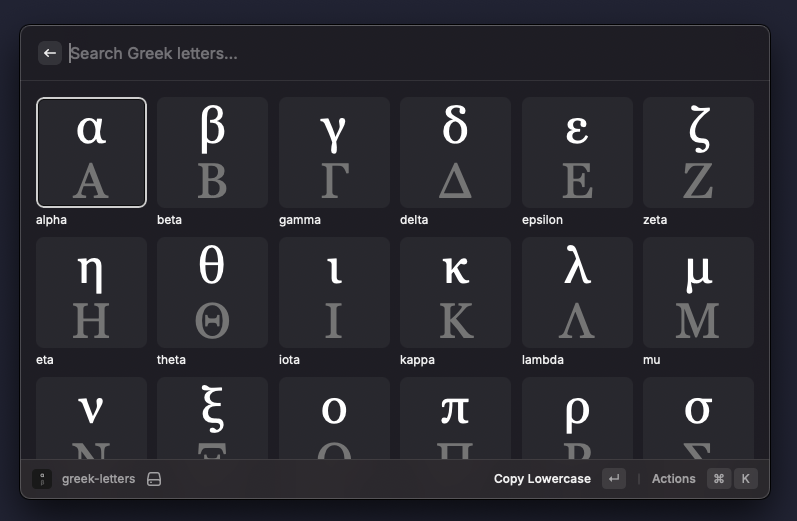Select the eta letter tile
This screenshot has width=797, height=521.
[x=91, y=292]
